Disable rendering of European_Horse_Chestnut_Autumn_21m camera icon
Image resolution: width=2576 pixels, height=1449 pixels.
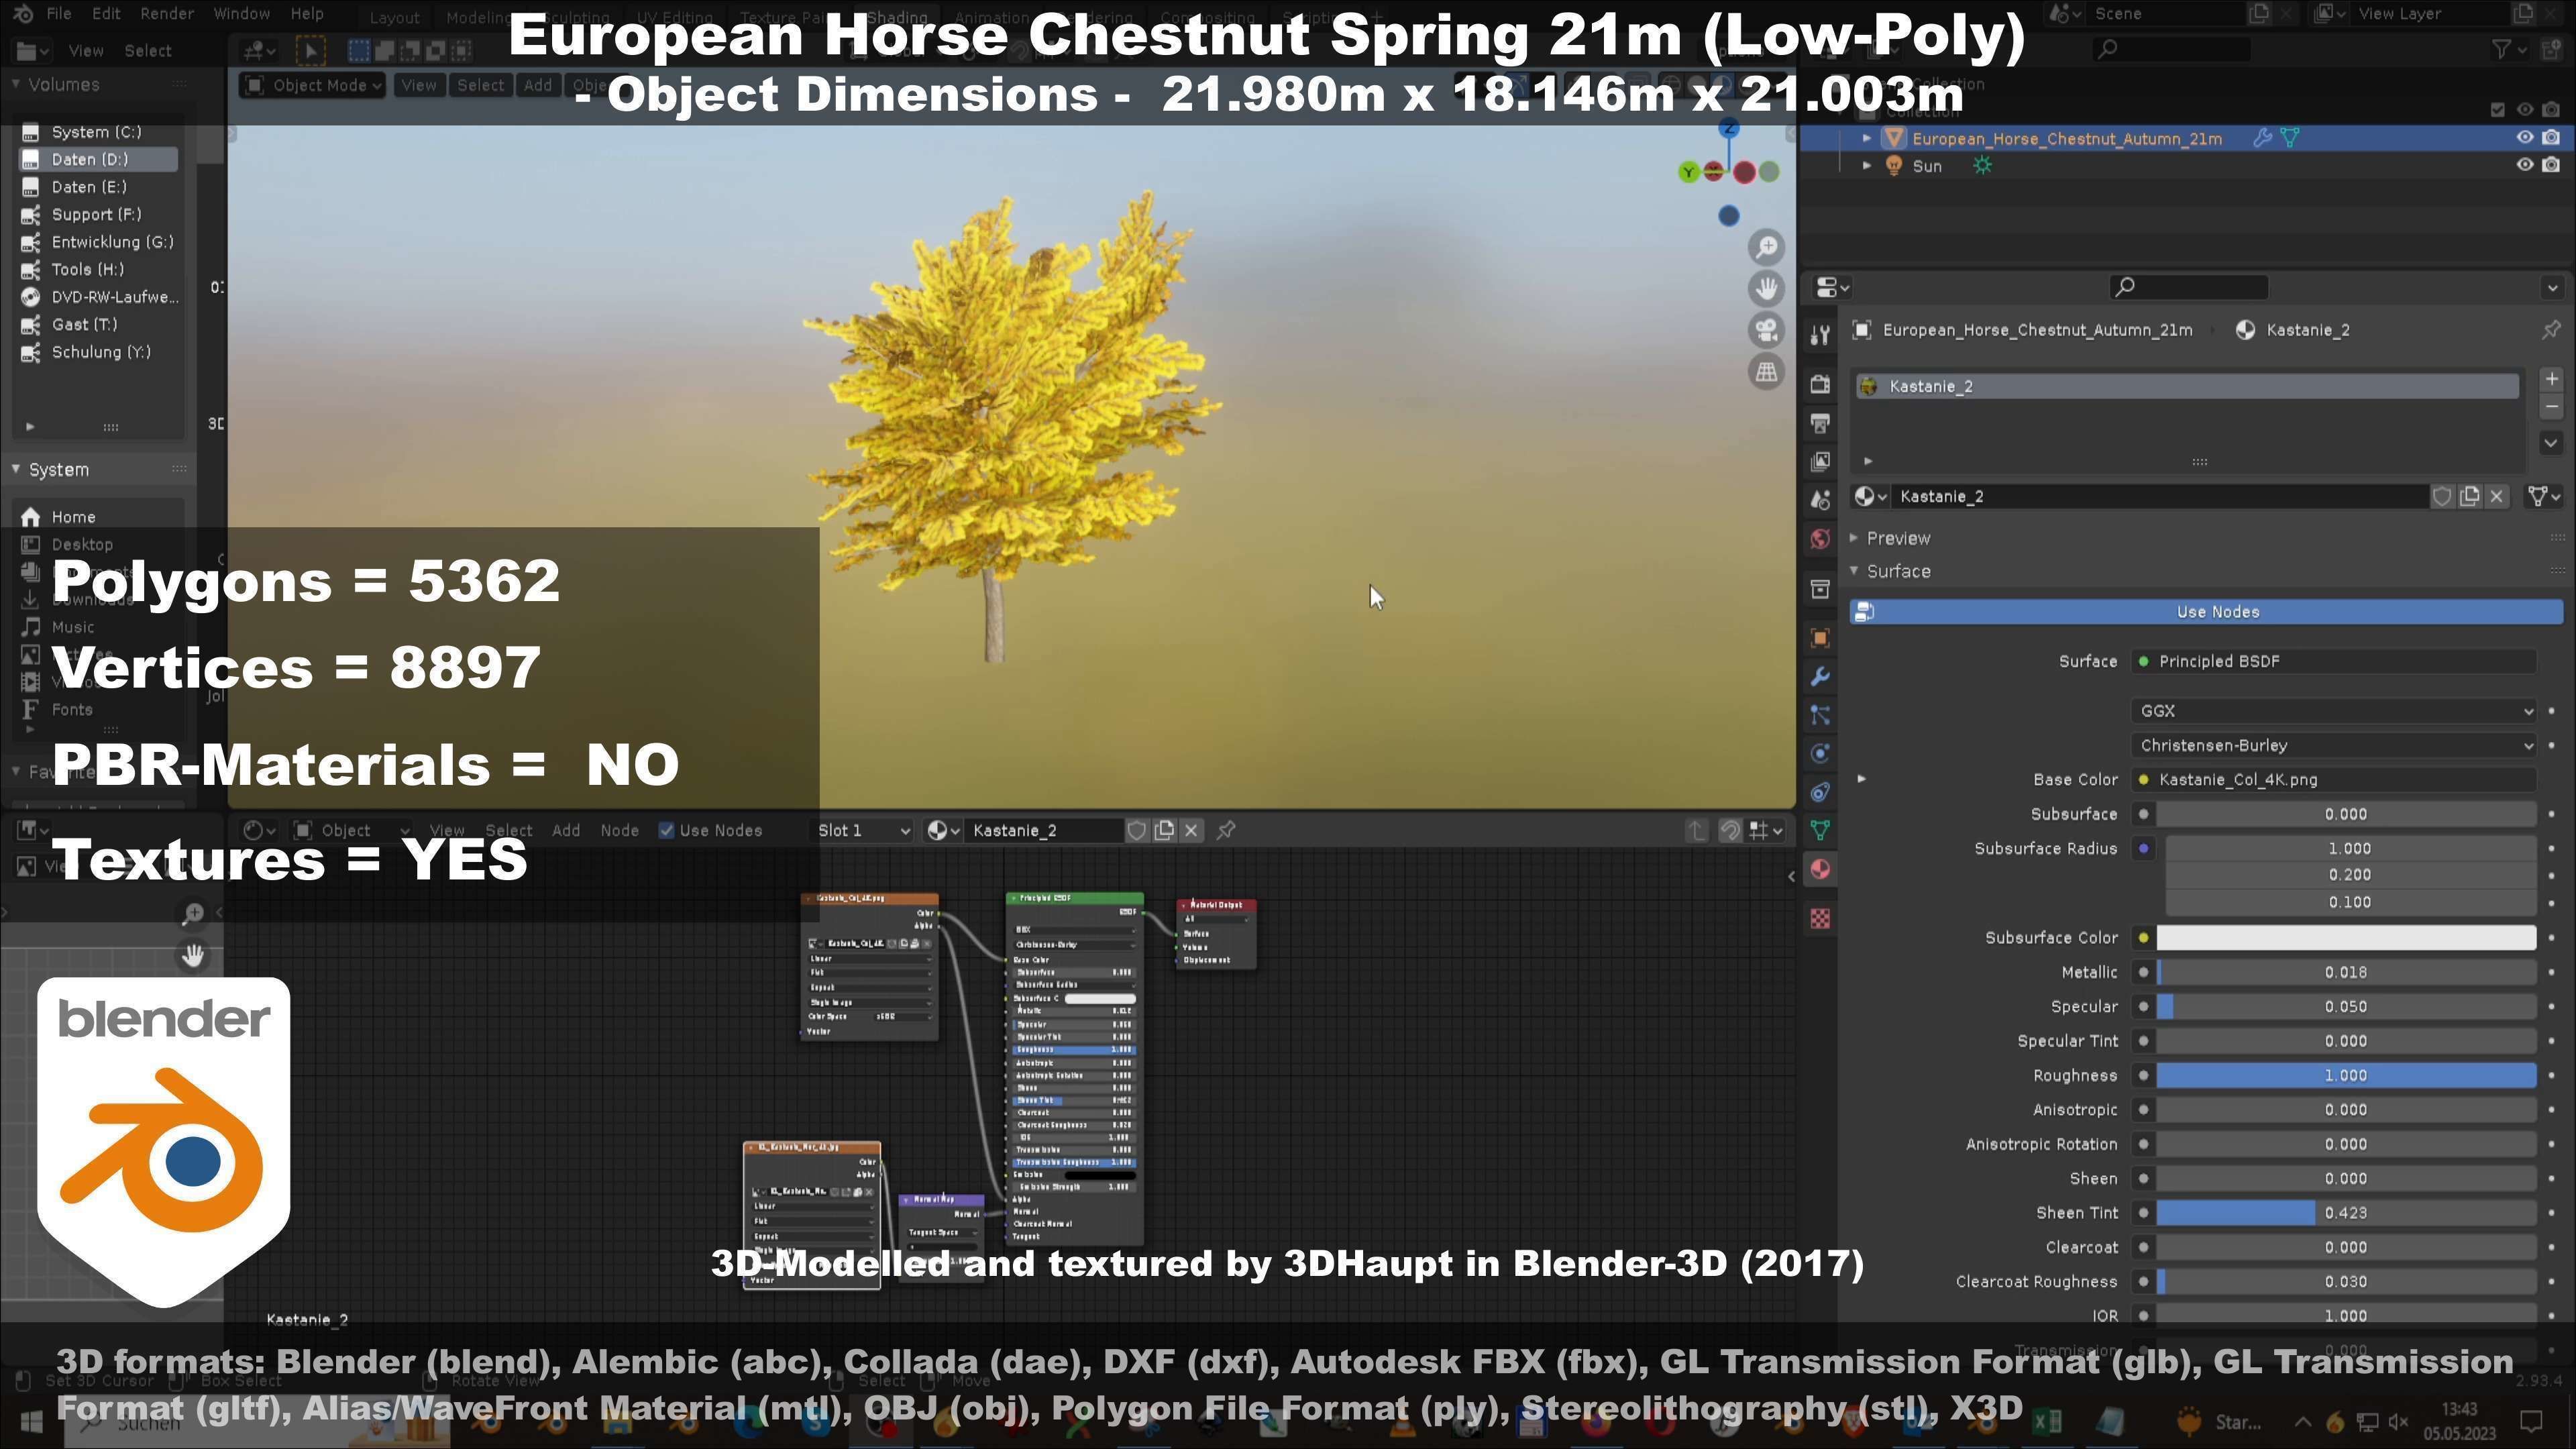coord(2552,138)
